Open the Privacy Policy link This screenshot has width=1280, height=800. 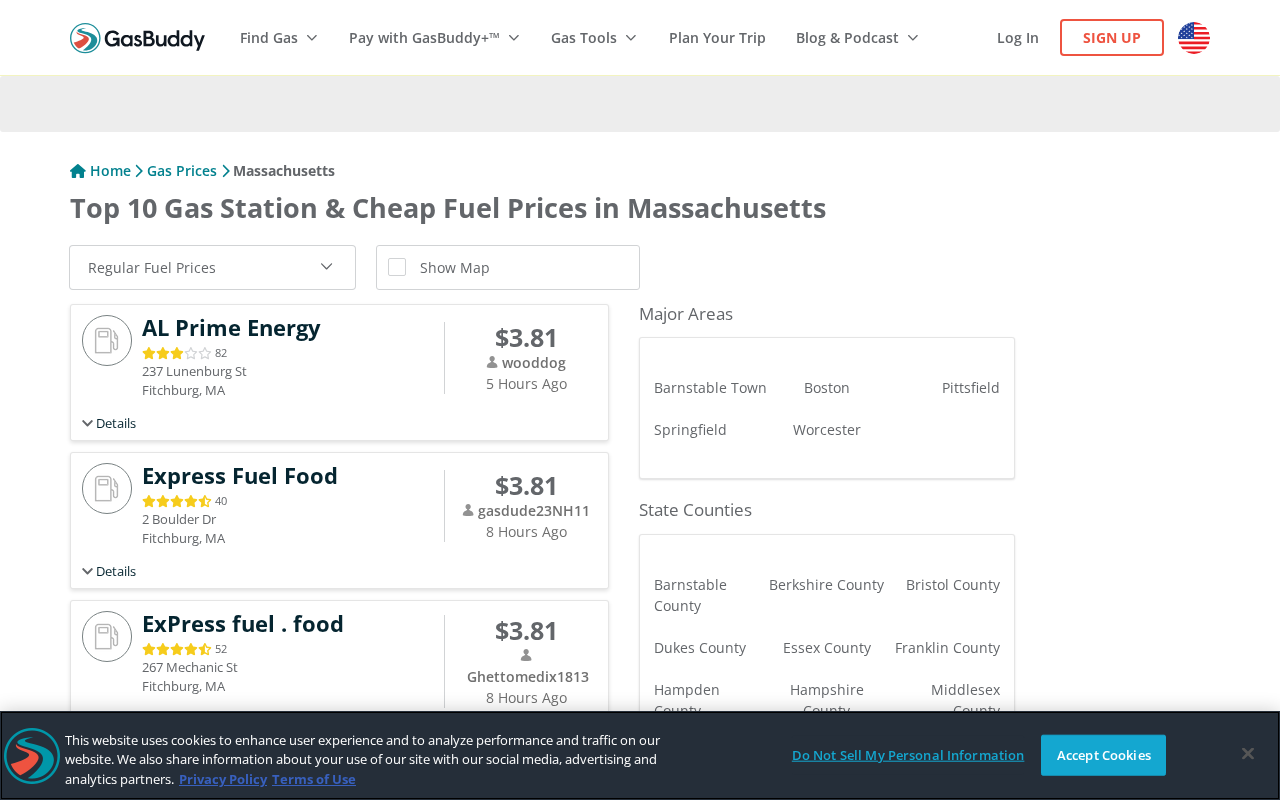pos(223,779)
